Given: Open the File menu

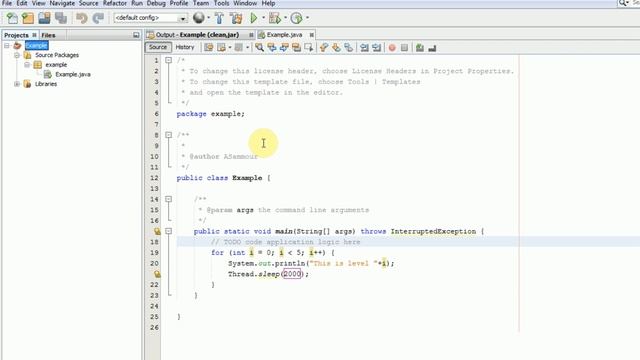Looking at the screenshot, I should click(x=7, y=3).
